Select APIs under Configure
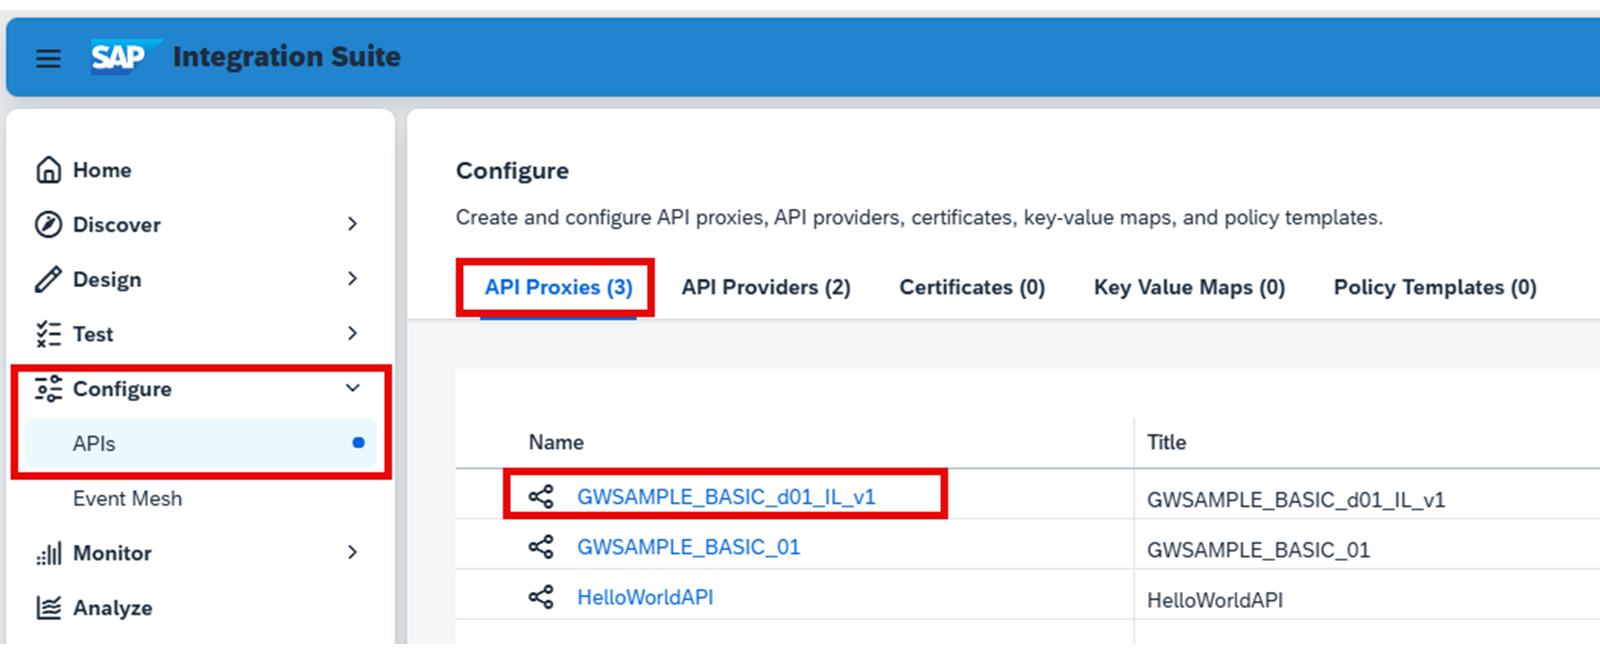Viewport: 1600px width, 654px height. (200, 444)
